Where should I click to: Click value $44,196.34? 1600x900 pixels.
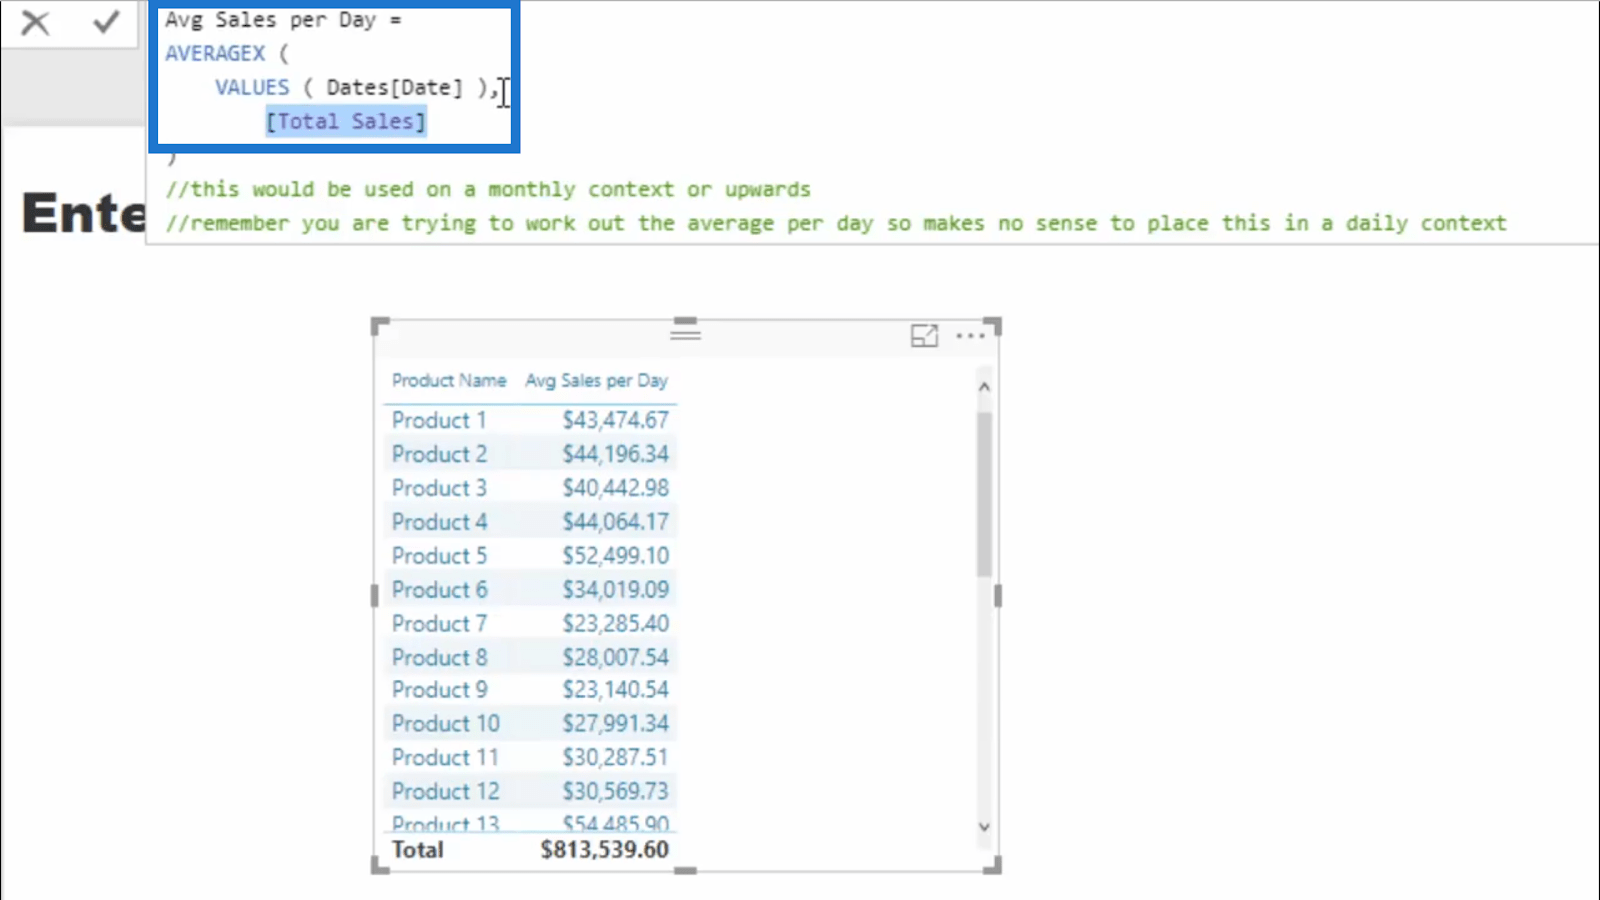tap(615, 454)
